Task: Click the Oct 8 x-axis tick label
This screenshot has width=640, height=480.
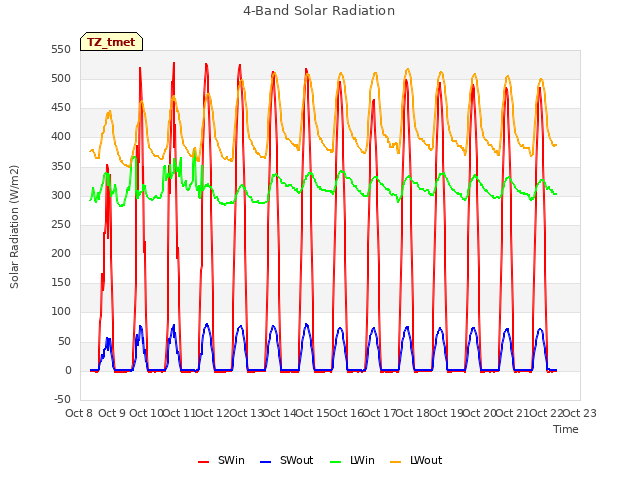Action: [x=79, y=413]
